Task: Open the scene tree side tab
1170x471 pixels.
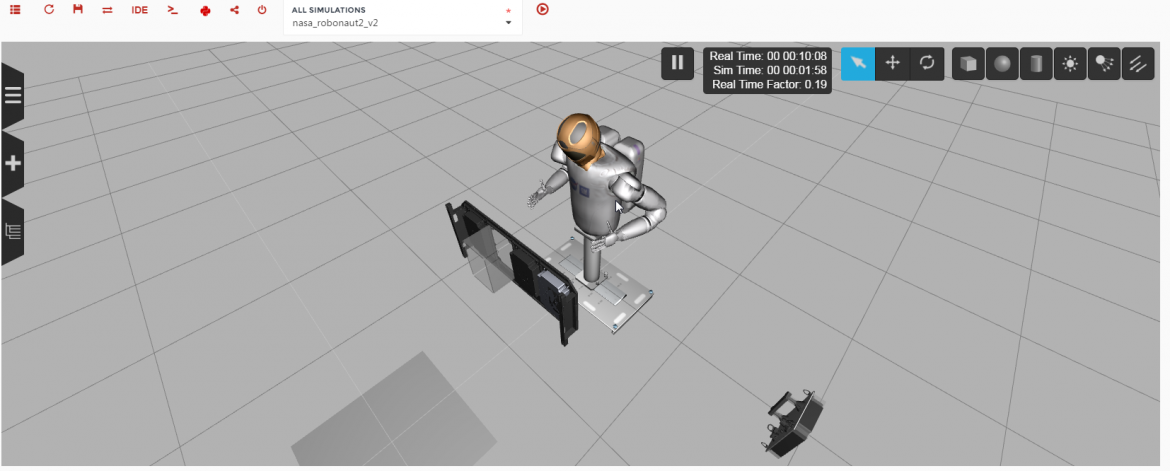Action: (x=13, y=231)
